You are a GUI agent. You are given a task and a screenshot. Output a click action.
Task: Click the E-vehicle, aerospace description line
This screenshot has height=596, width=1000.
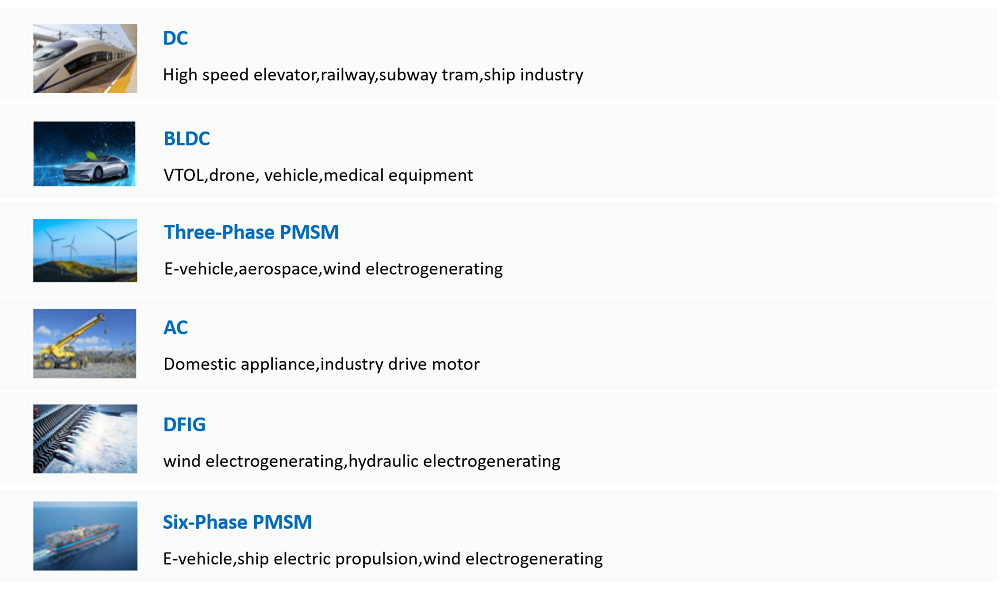[333, 269]
